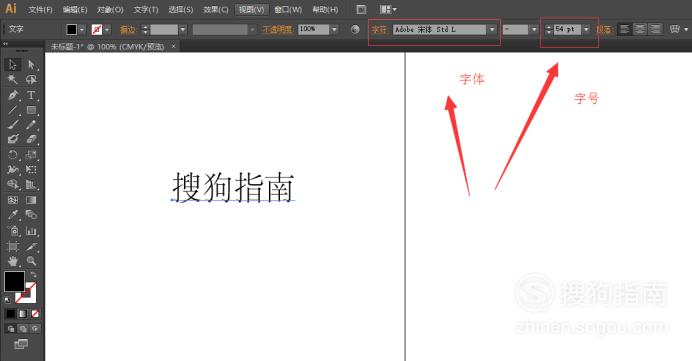692x361 pixels.
Task: Expand the stroke weight dropdown
Action: pyautogui.click(x=183, y=30)
